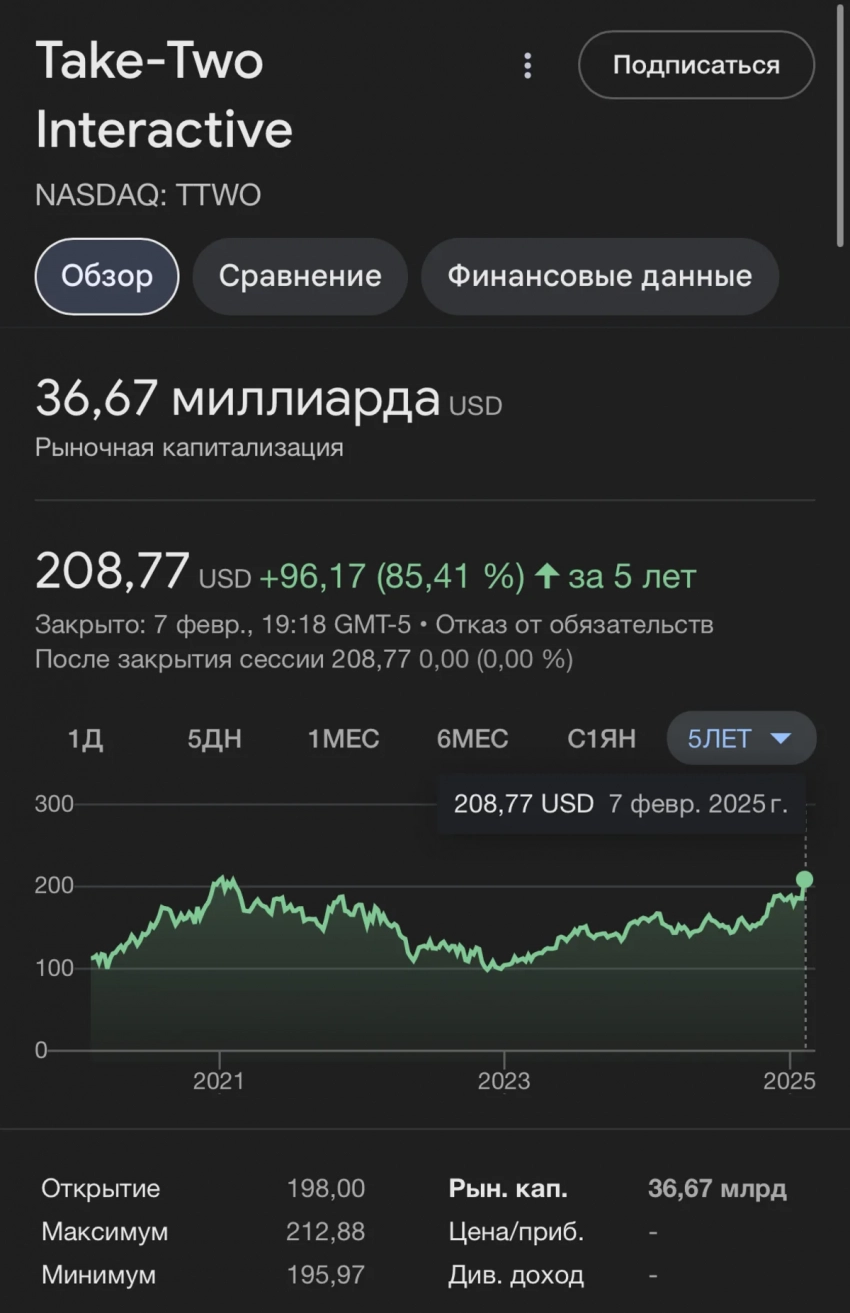
Task: Click the green chart endpoint marker
Action: [x=804, y=880]
